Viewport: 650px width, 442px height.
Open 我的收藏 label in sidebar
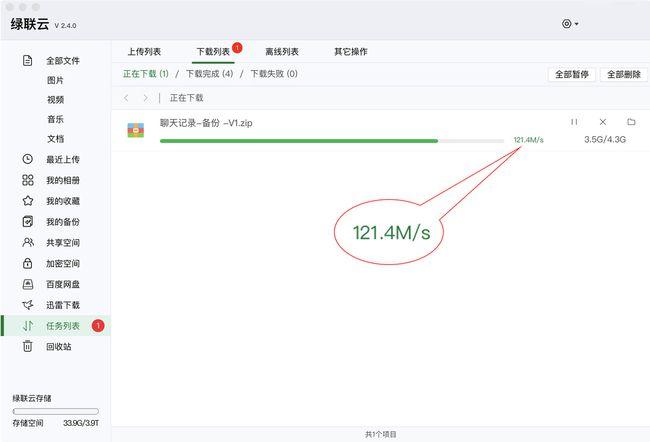63,201
